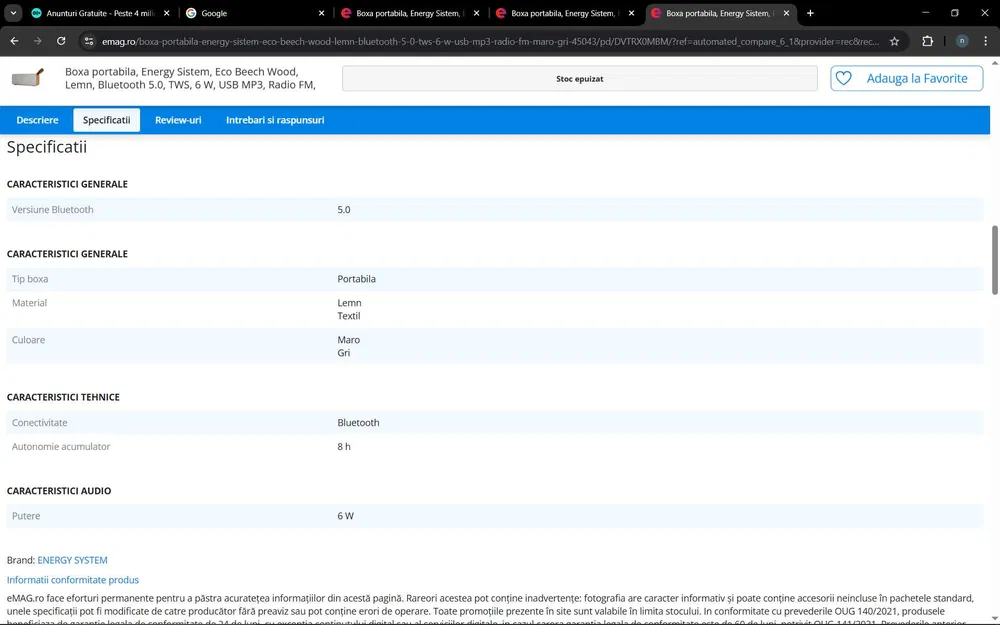Click the page vertical scrollbar thumb
The width and height of the screenshot is (1000, 625).
pos(994,260)
